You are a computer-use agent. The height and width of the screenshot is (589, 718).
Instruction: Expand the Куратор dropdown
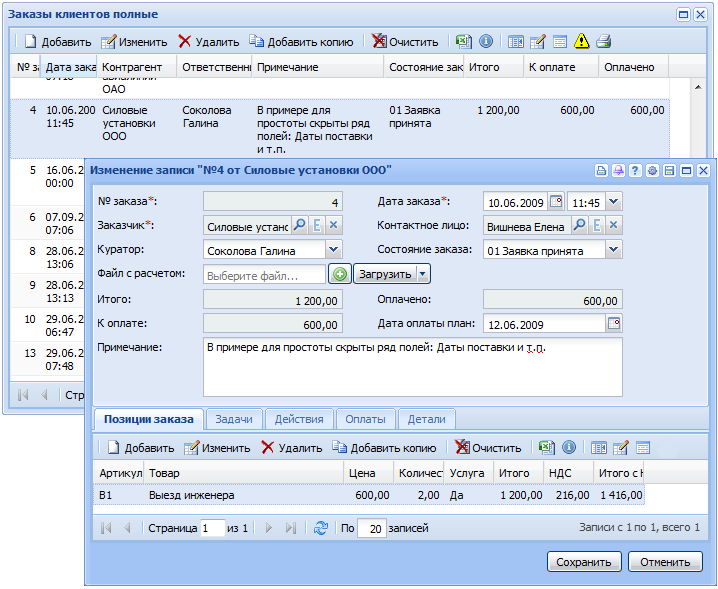pos(333,250)
